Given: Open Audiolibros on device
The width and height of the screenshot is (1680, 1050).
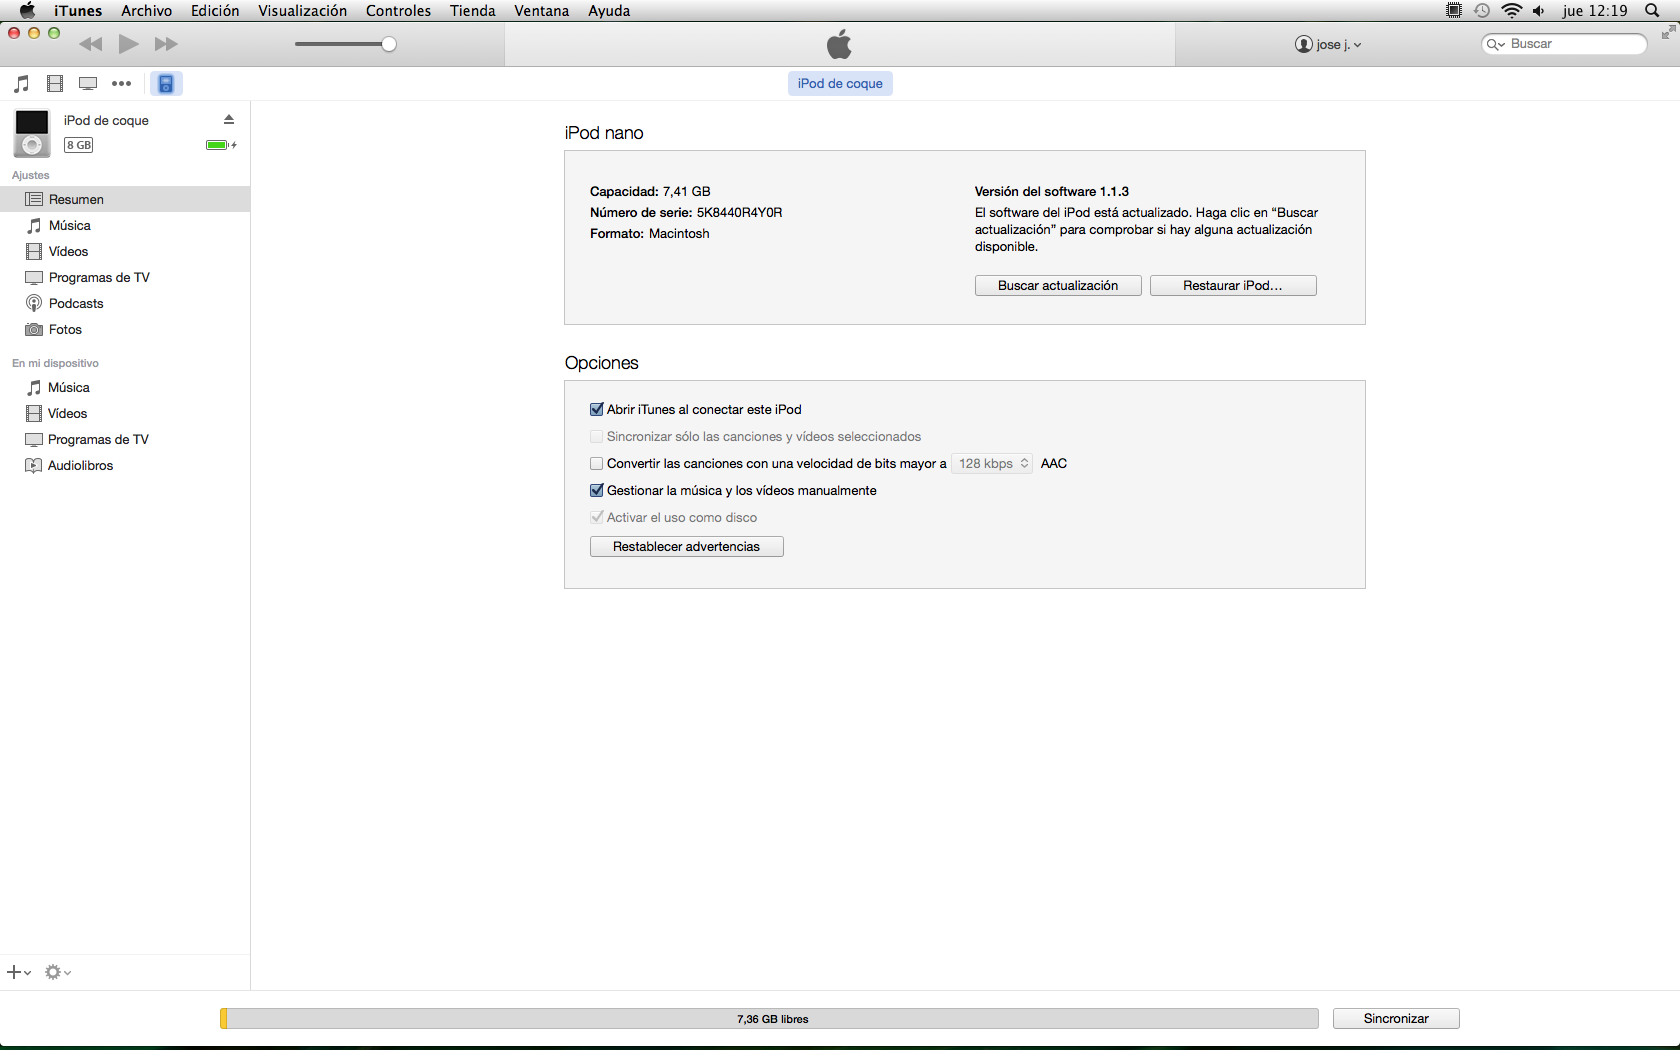Looking at the screenshot, I should (125, 465).
